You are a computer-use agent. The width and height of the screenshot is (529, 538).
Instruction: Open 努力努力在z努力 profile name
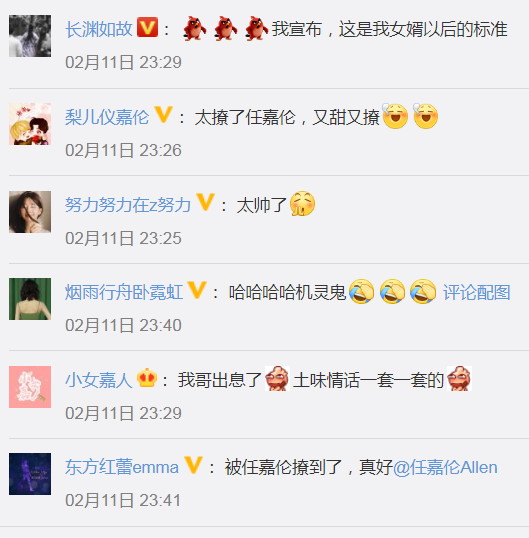pos(128,205)
